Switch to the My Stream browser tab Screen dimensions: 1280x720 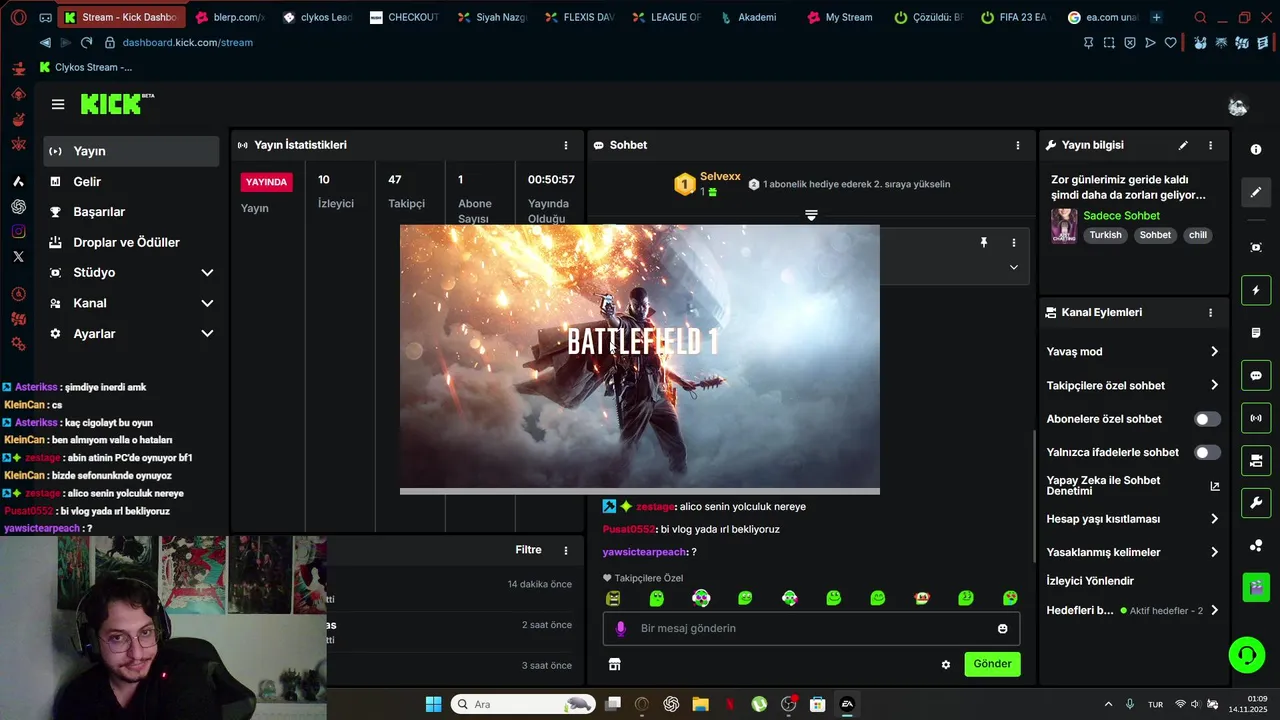click(840, 17)
